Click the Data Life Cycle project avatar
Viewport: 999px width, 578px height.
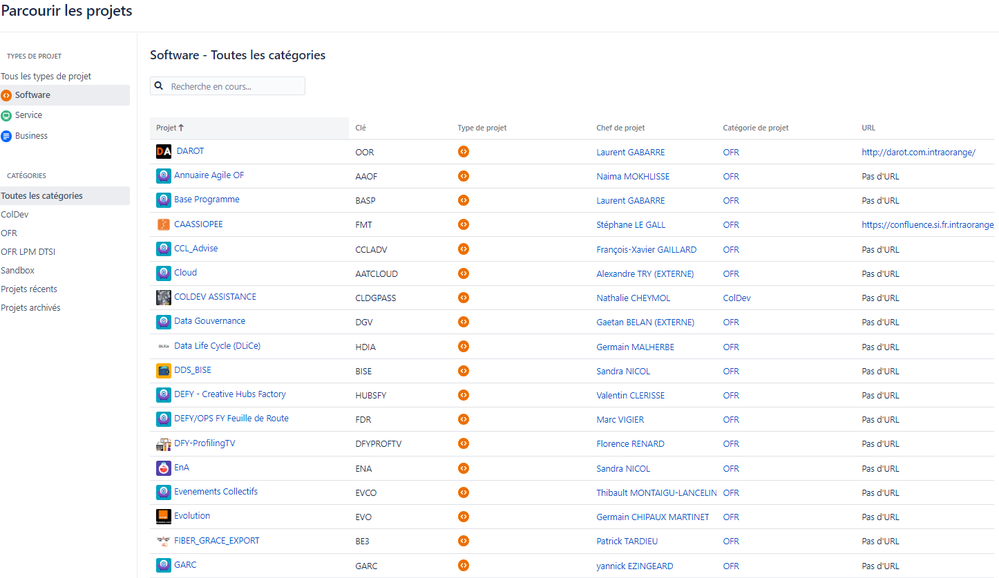tap(164, 346)
